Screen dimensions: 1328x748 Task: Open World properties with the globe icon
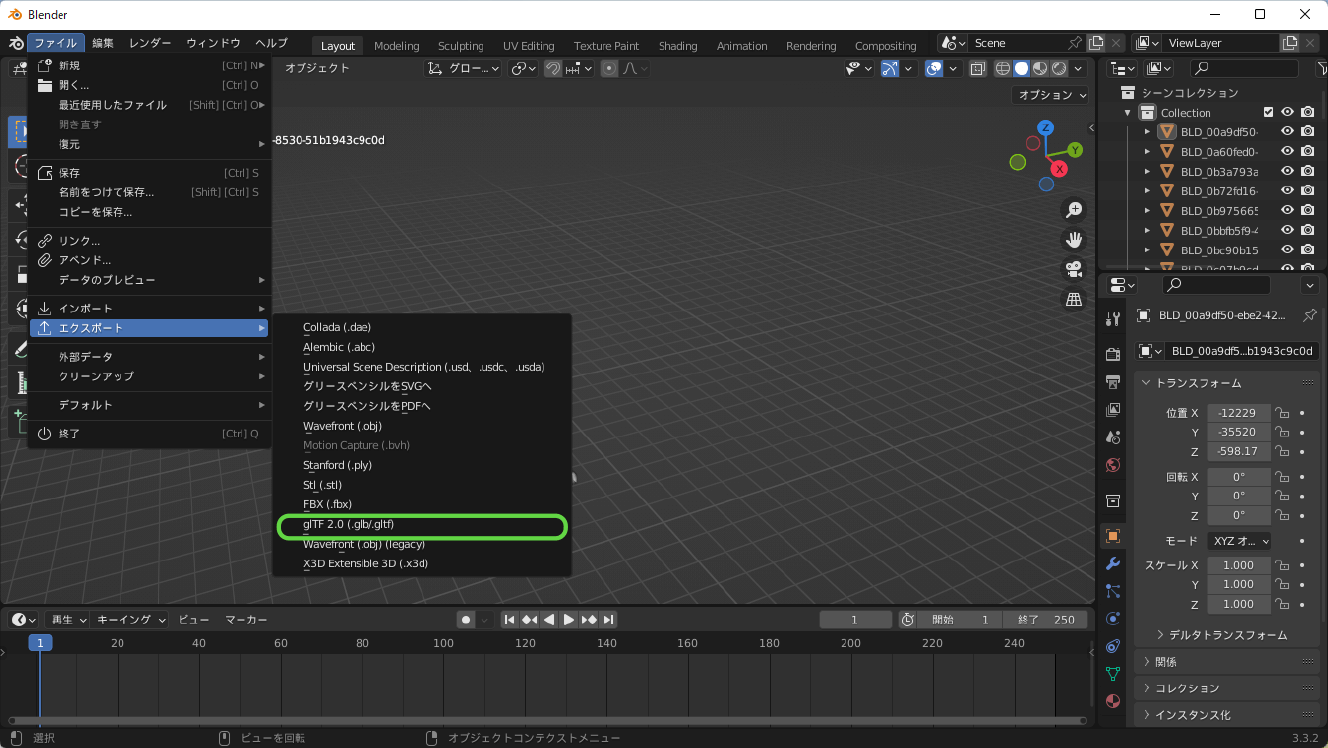coord(1111,465)
